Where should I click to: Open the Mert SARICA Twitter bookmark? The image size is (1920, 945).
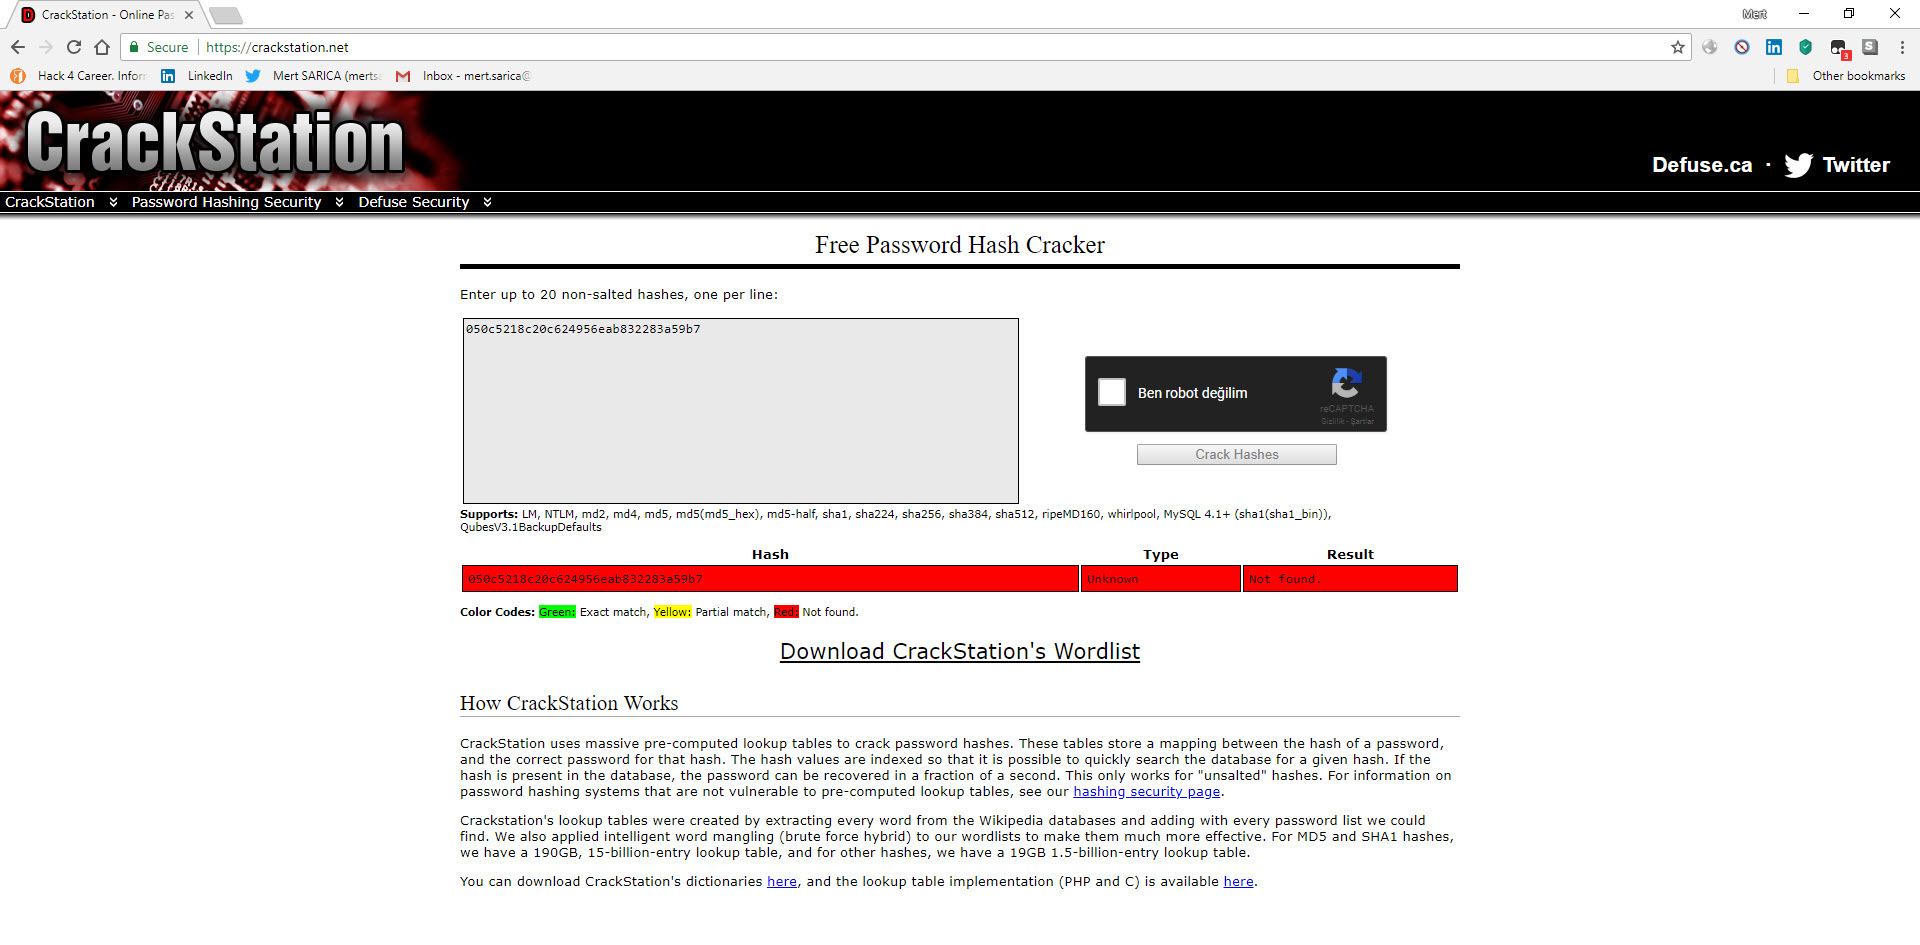click(313, 76)
